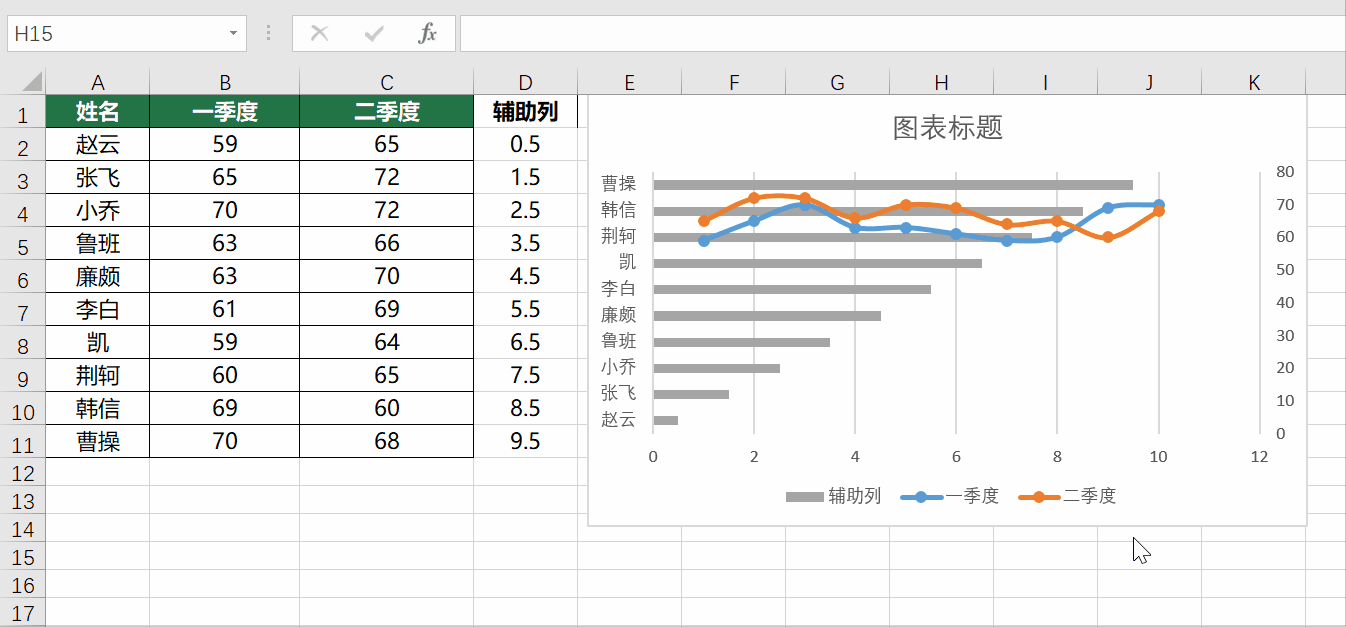Viewport: 1346px width, 627px height.
Task: Select column B header
Action: [x=225, y=83]
